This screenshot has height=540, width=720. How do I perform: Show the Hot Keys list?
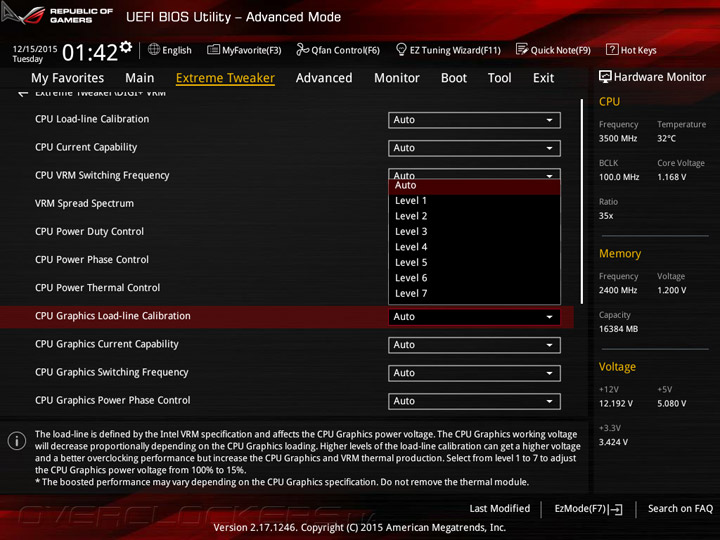[631, 50]
